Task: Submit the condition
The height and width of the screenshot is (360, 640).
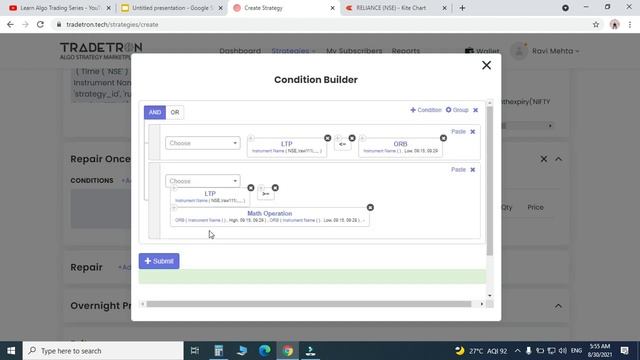Action: pos(159,261)
